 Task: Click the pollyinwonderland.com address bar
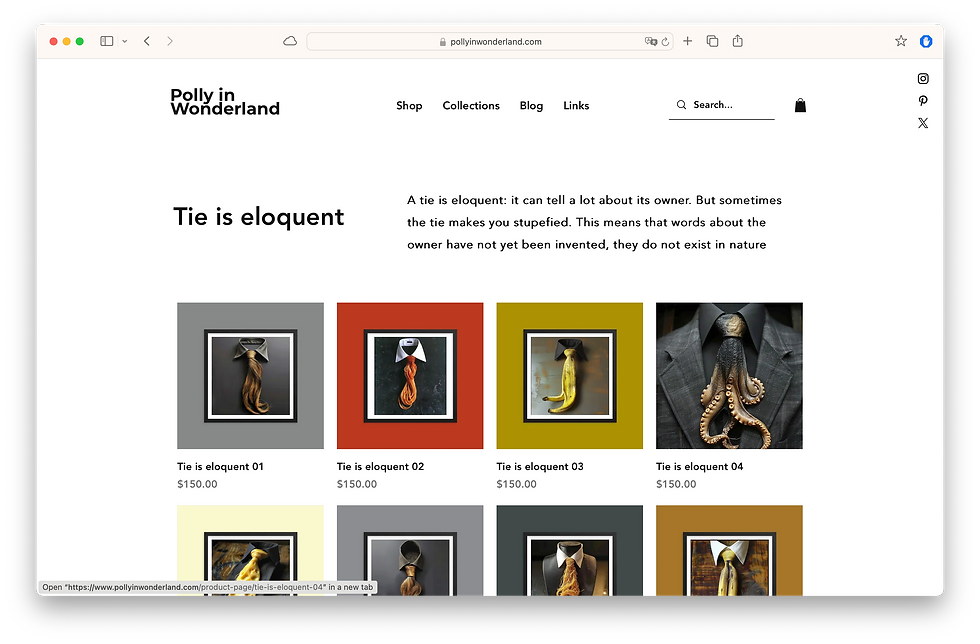click(x=490, y=42)
